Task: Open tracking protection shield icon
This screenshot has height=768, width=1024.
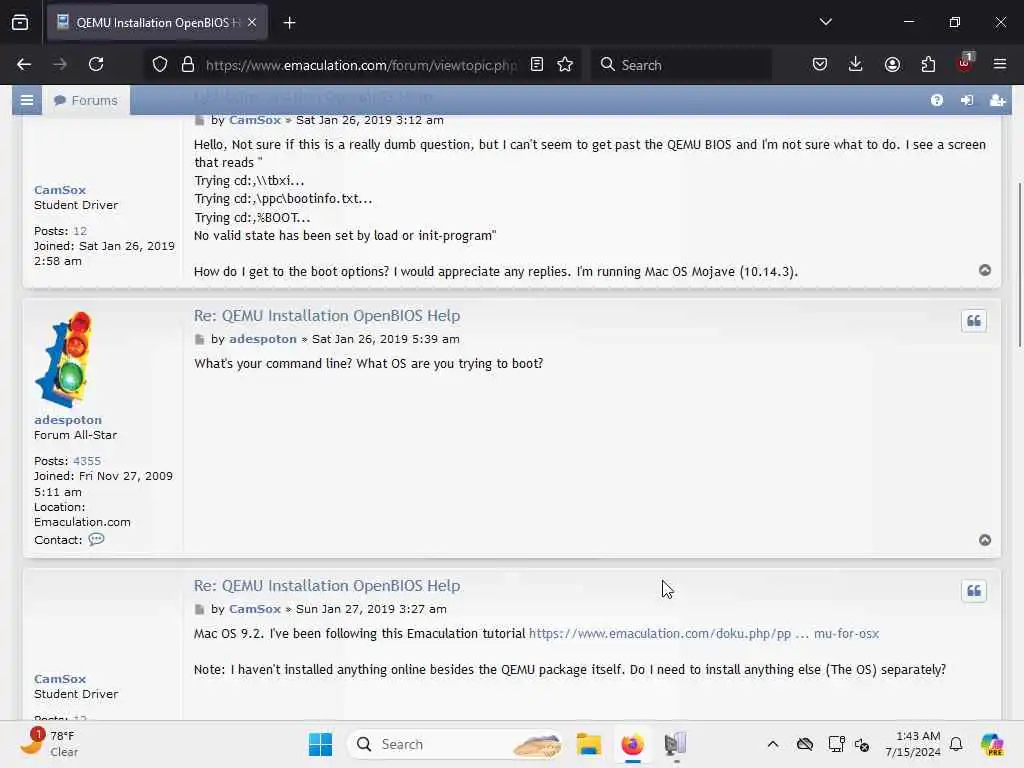Action: [160, 64]
